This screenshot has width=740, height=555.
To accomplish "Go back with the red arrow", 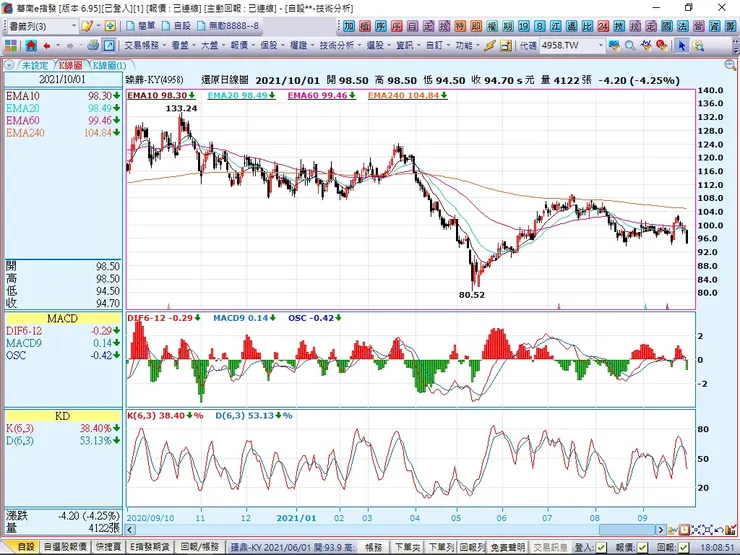I will click(x=47, y=46).
